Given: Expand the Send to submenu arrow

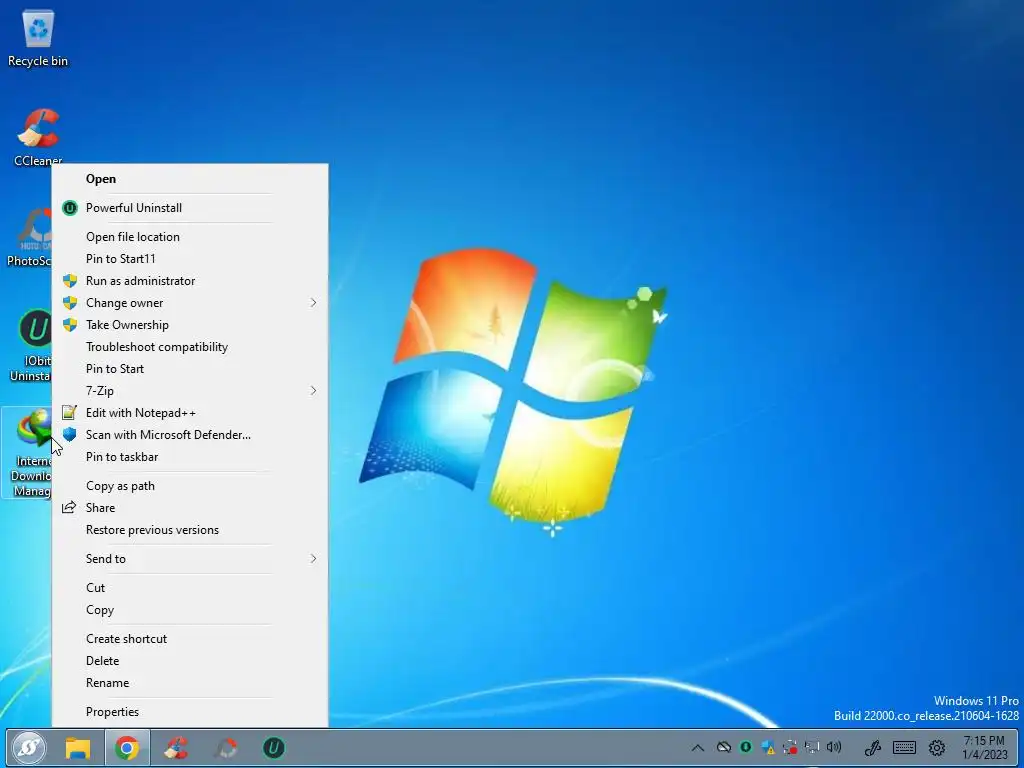Looking at the screenshot, I should coord(313,559).
